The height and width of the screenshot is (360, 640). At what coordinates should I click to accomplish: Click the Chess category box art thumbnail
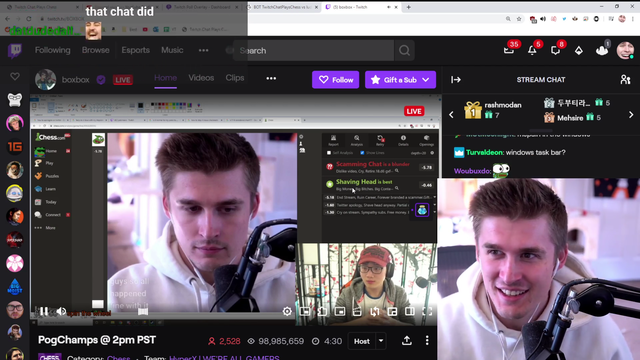pos(49,357)
